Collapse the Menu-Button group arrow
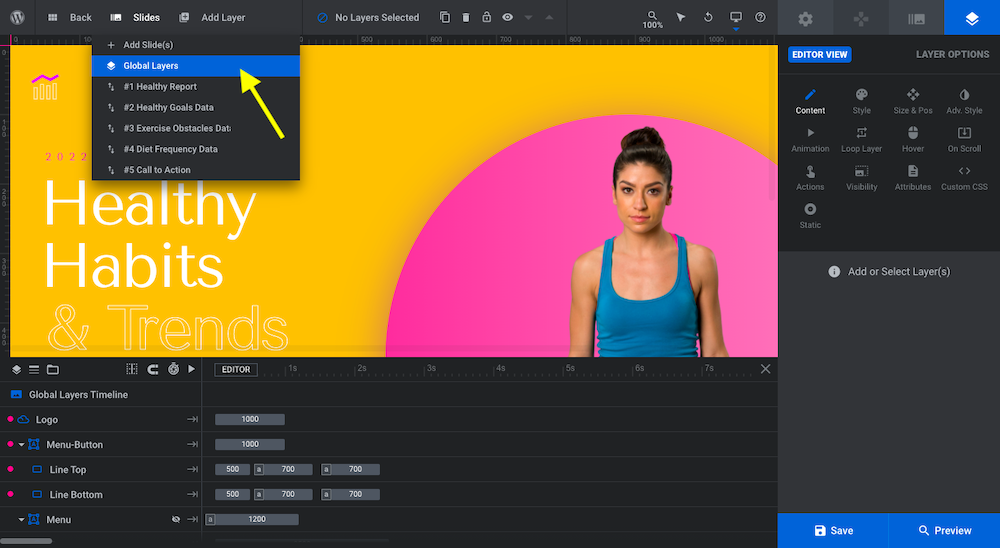 [21, 445]
